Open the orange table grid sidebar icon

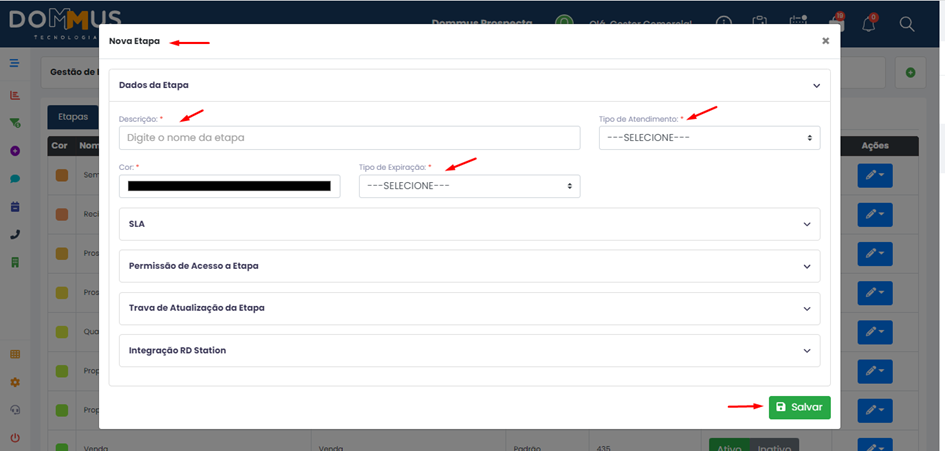pos(15,355)
